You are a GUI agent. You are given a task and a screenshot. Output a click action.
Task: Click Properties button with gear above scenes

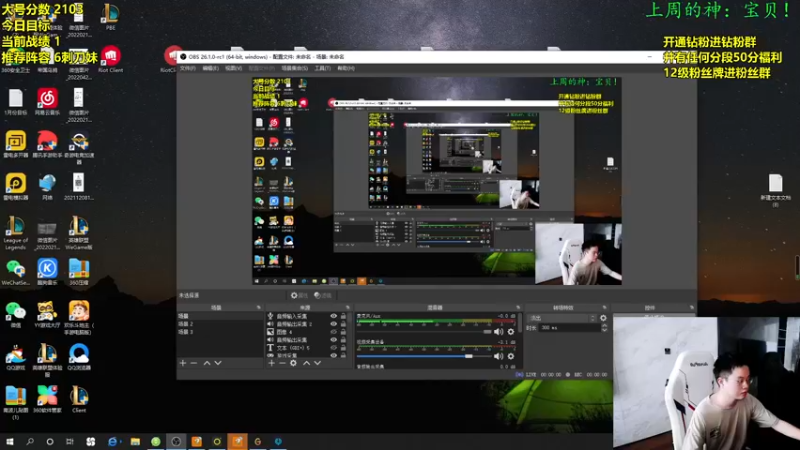[x=299, y=295]
